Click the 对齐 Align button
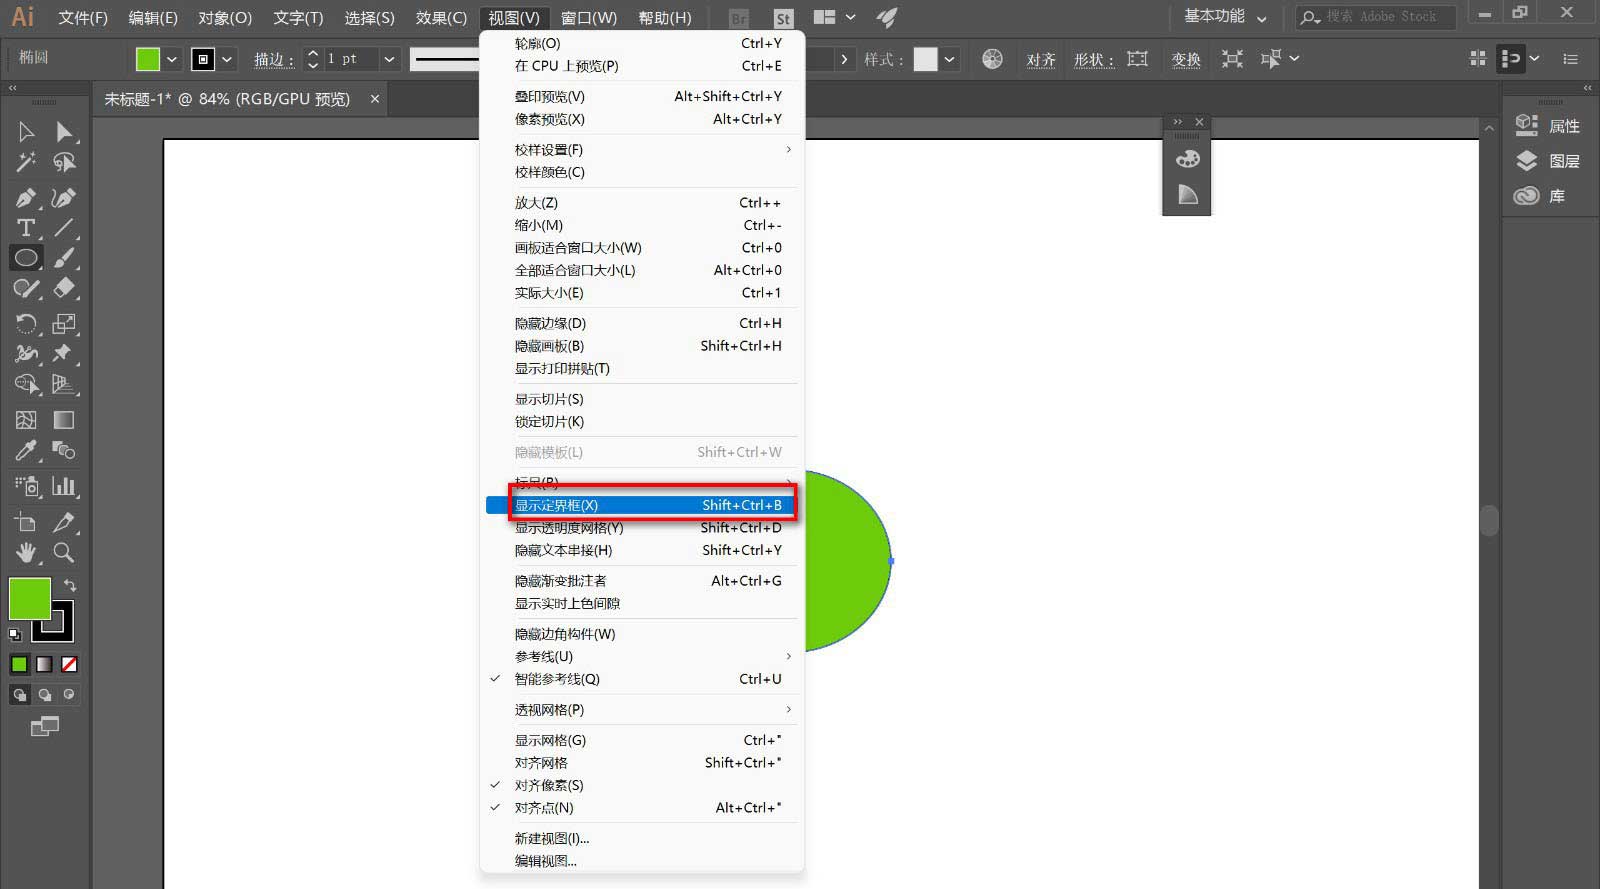Image resolution: width=1600 pixels, height=889 pixels. click(1041, 59)
